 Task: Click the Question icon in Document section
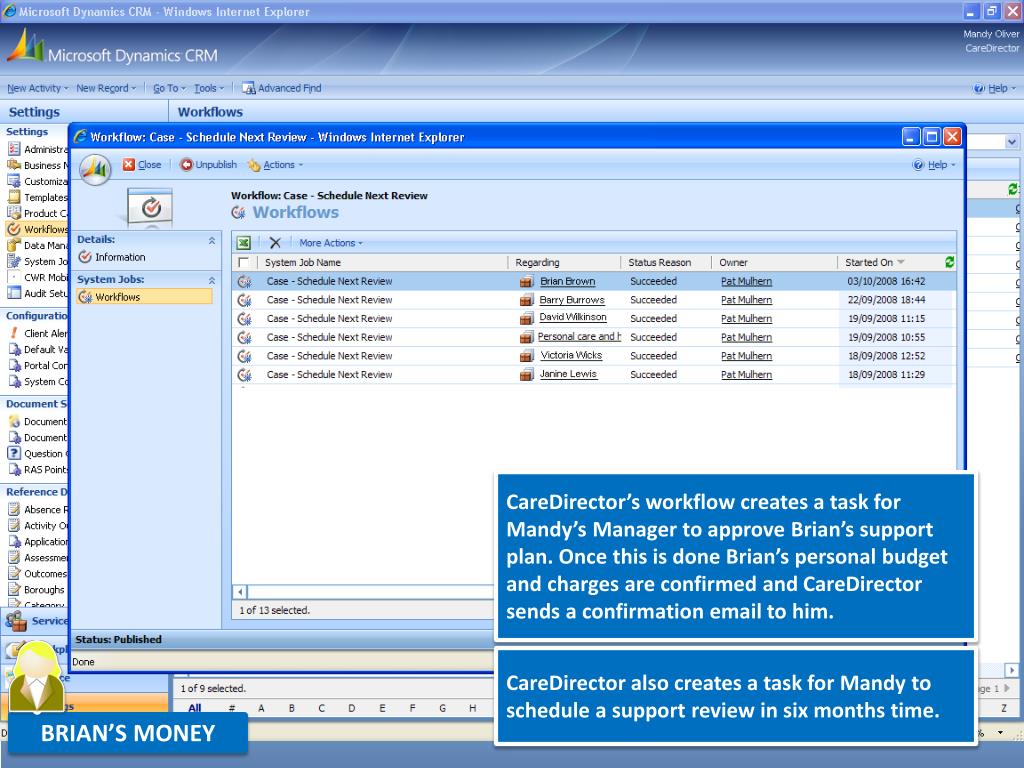click(14, 453)
